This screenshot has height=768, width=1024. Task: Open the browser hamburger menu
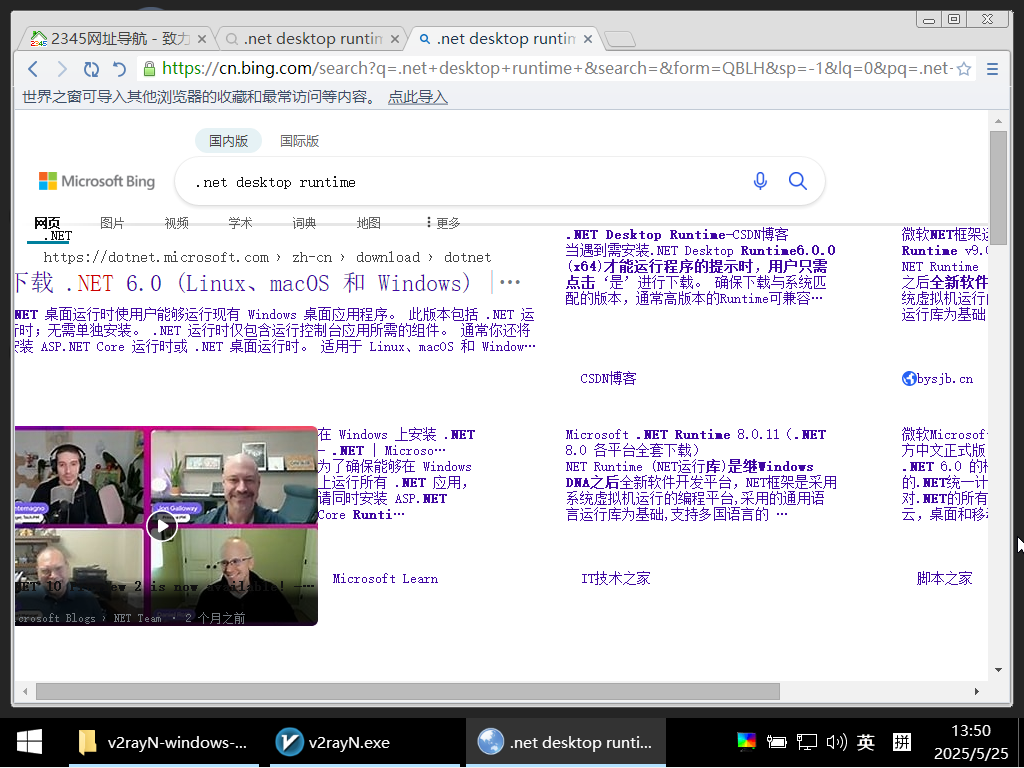pyautogui.click(x=992, y=69)
